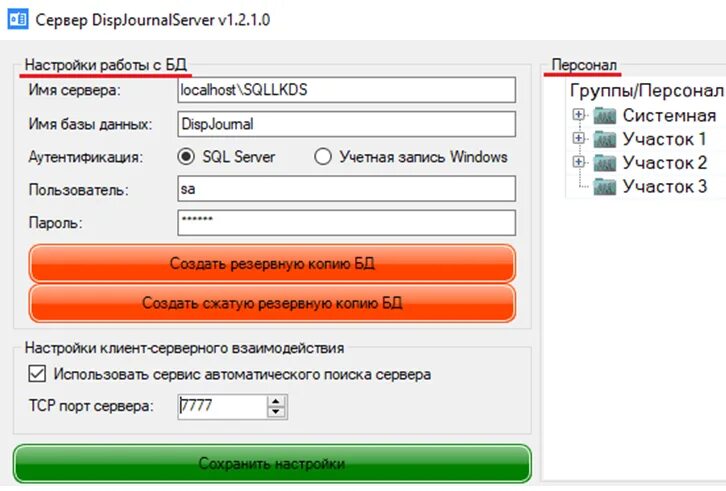
Task: Increase TCP port with up arrow
Action: pos(276,401)
